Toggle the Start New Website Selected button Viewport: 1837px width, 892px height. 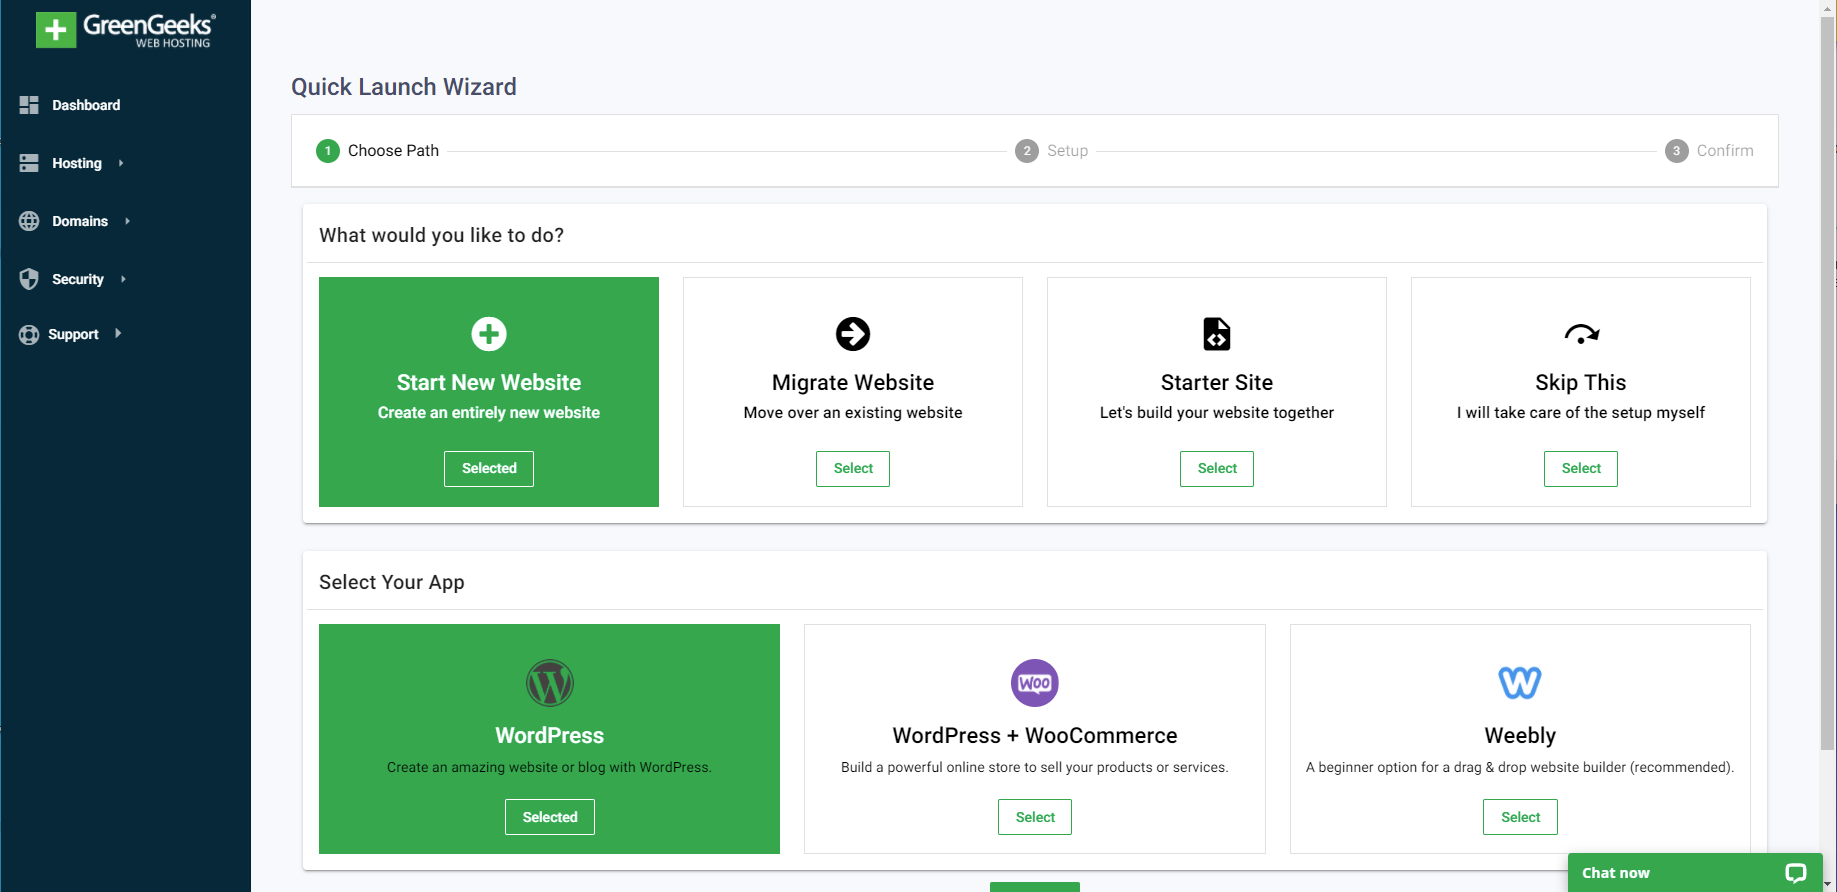[489, 468]
